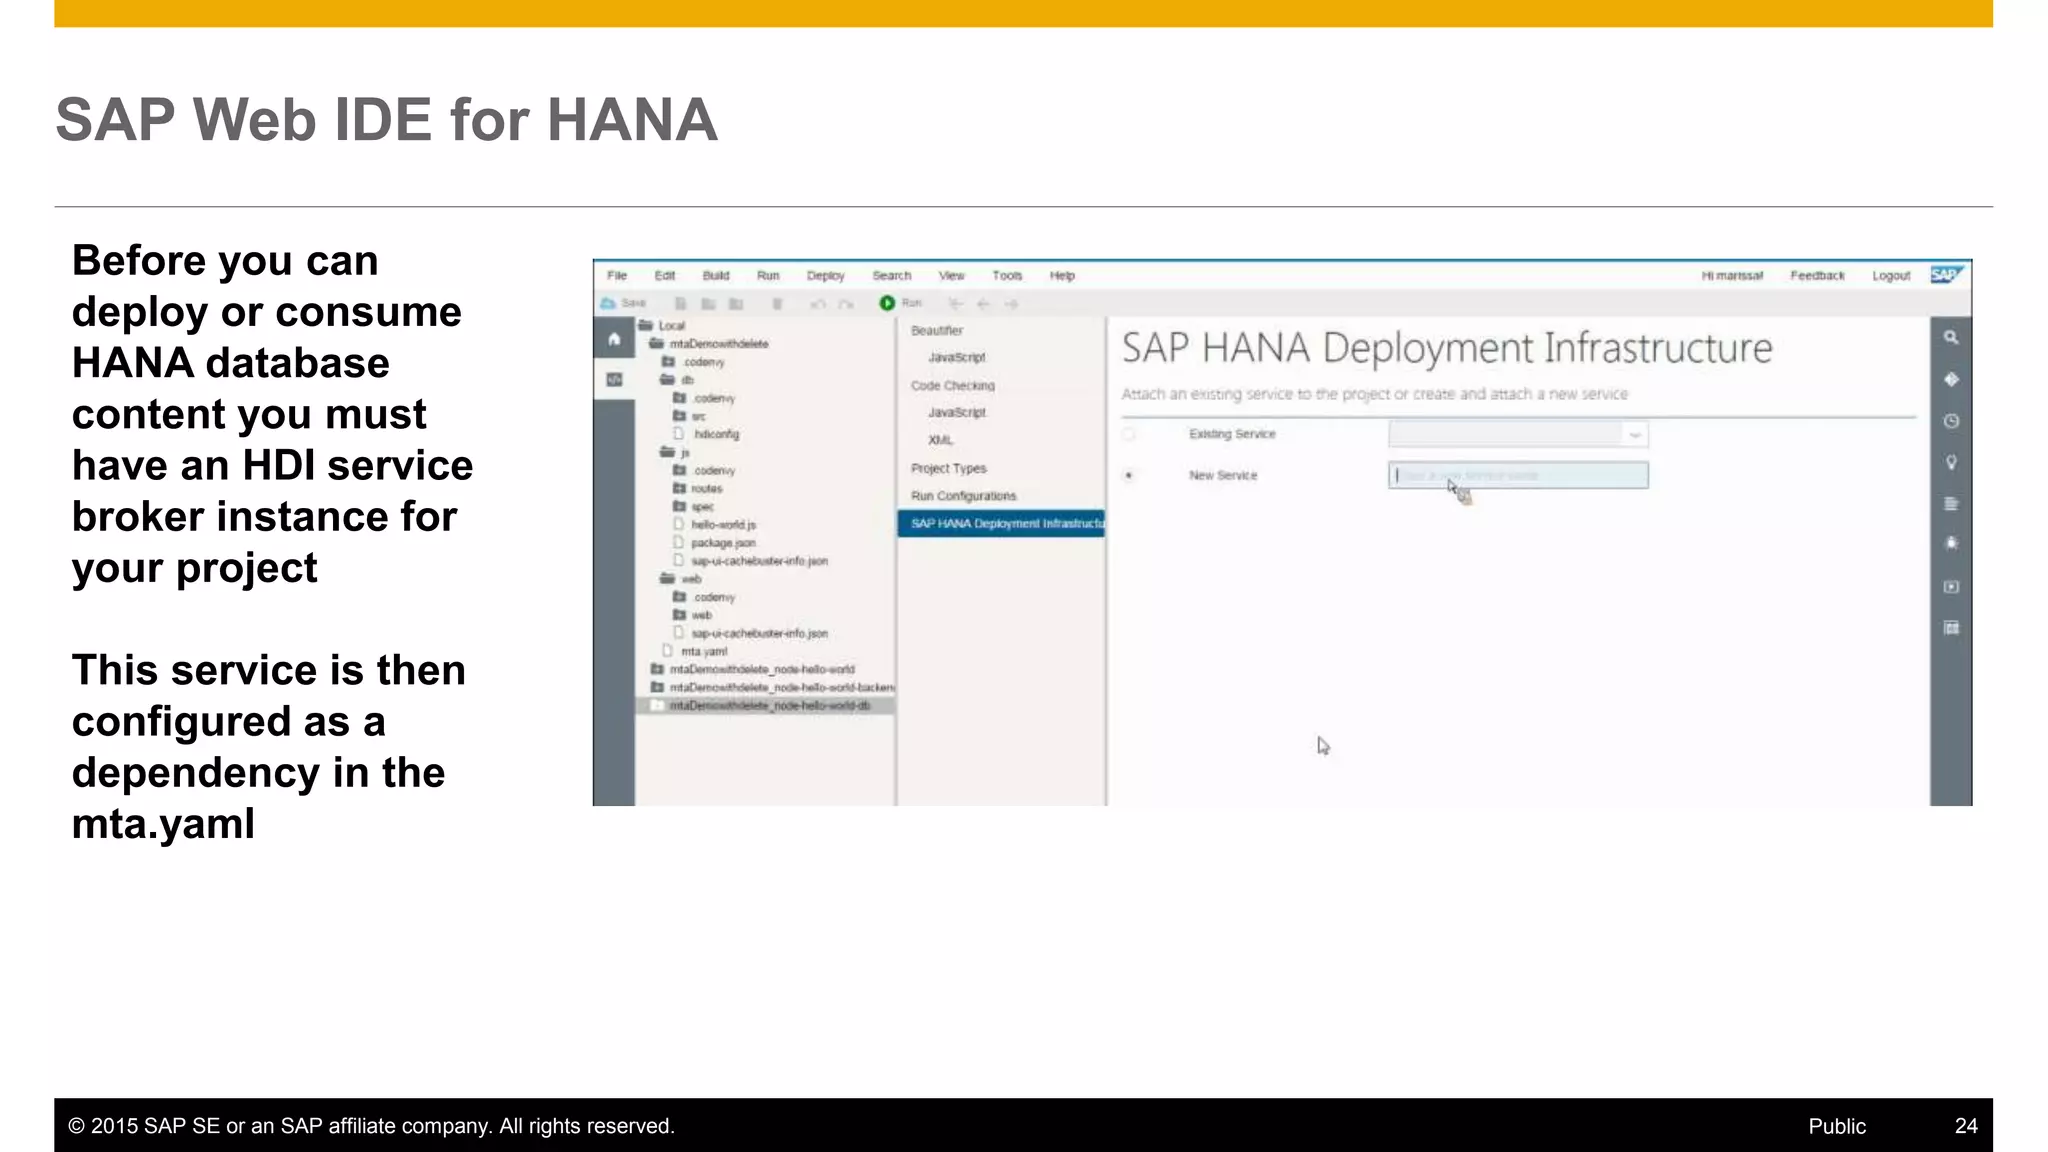2048x1152 pixels.
Task: Open the File menu
Action: (x=617, y=275)
